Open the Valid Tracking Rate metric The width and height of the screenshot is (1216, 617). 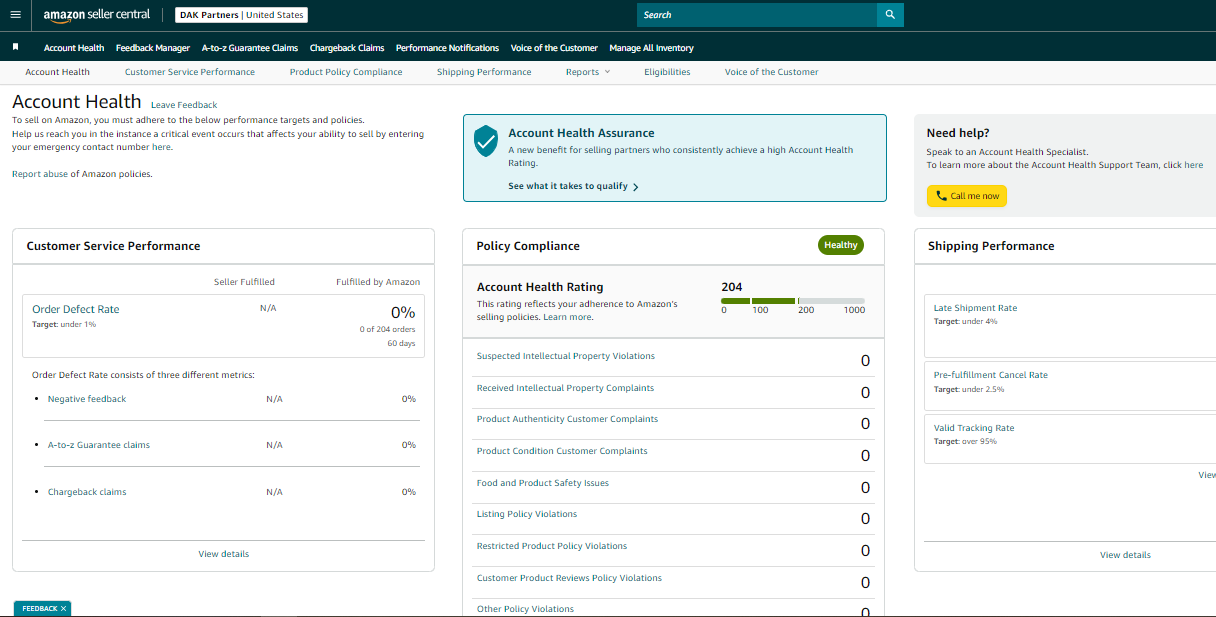(974, 428)
